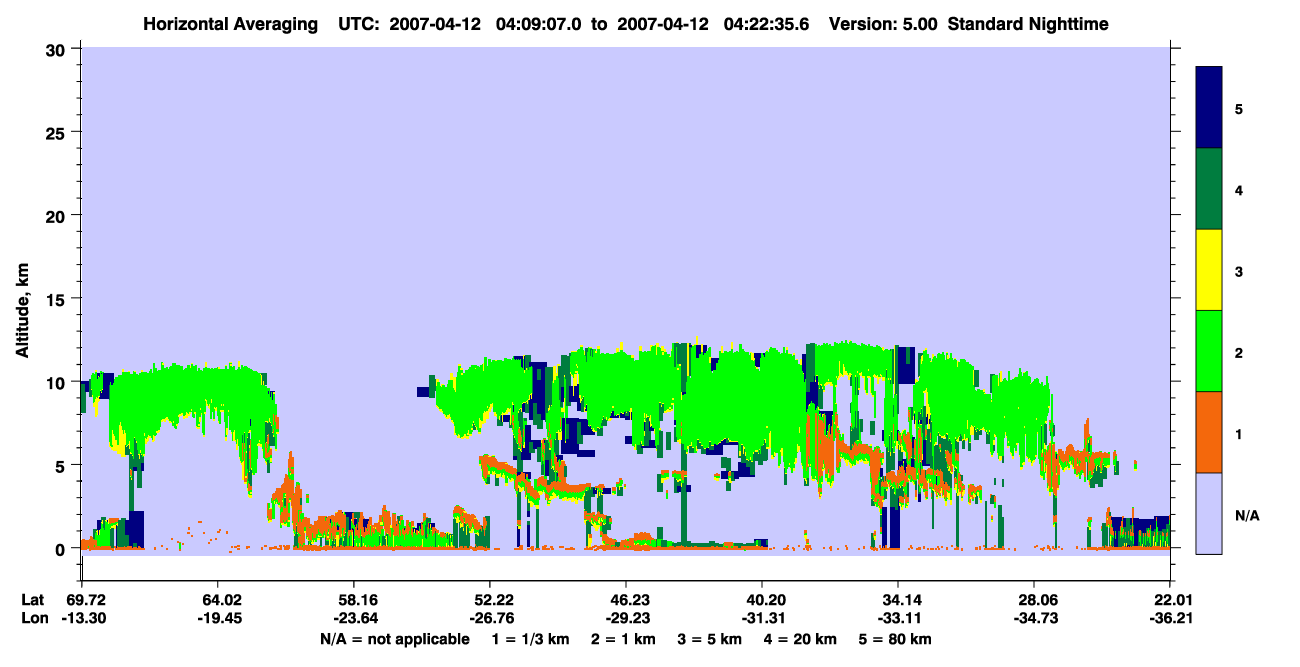Click the bright green level 2 legend swatch
This screenshot has height=667, width=1300.
[1209, 351]
